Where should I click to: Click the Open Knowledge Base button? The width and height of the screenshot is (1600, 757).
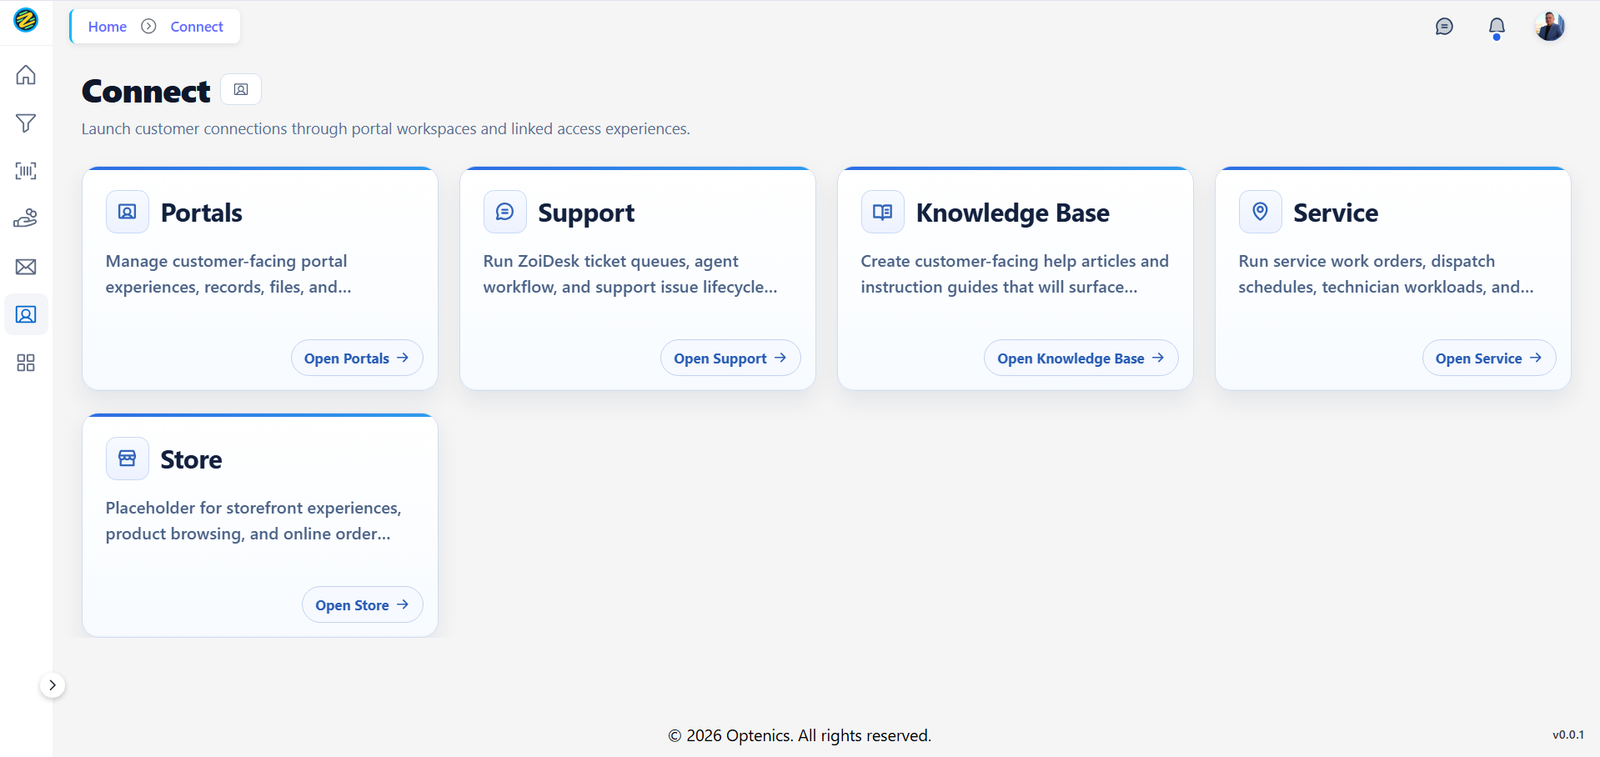point(1081,358)
